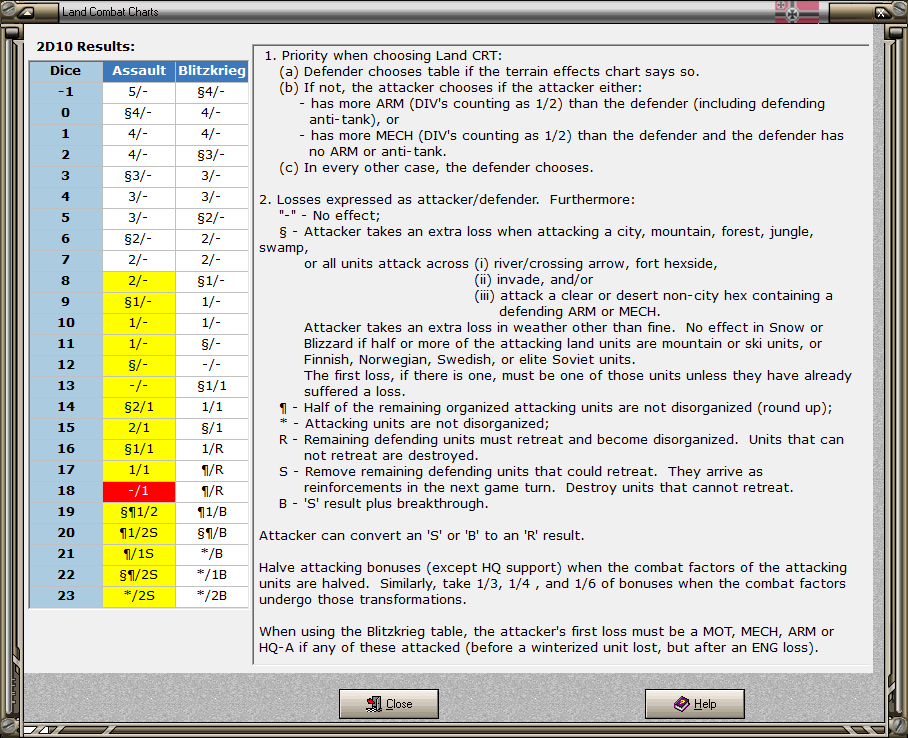Click the 'Halve attacking bonuses' paragraph
This screenshot has height=738, width=908.
(x=553, y=583)
